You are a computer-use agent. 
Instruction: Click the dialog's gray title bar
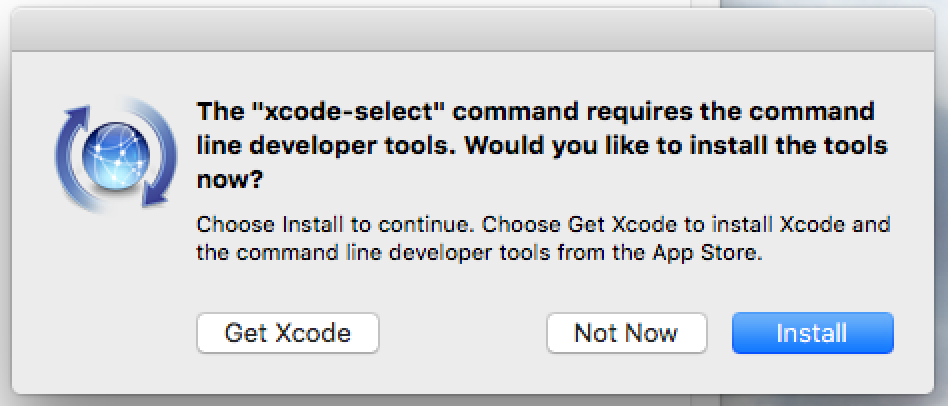click(x=473, y=30)
